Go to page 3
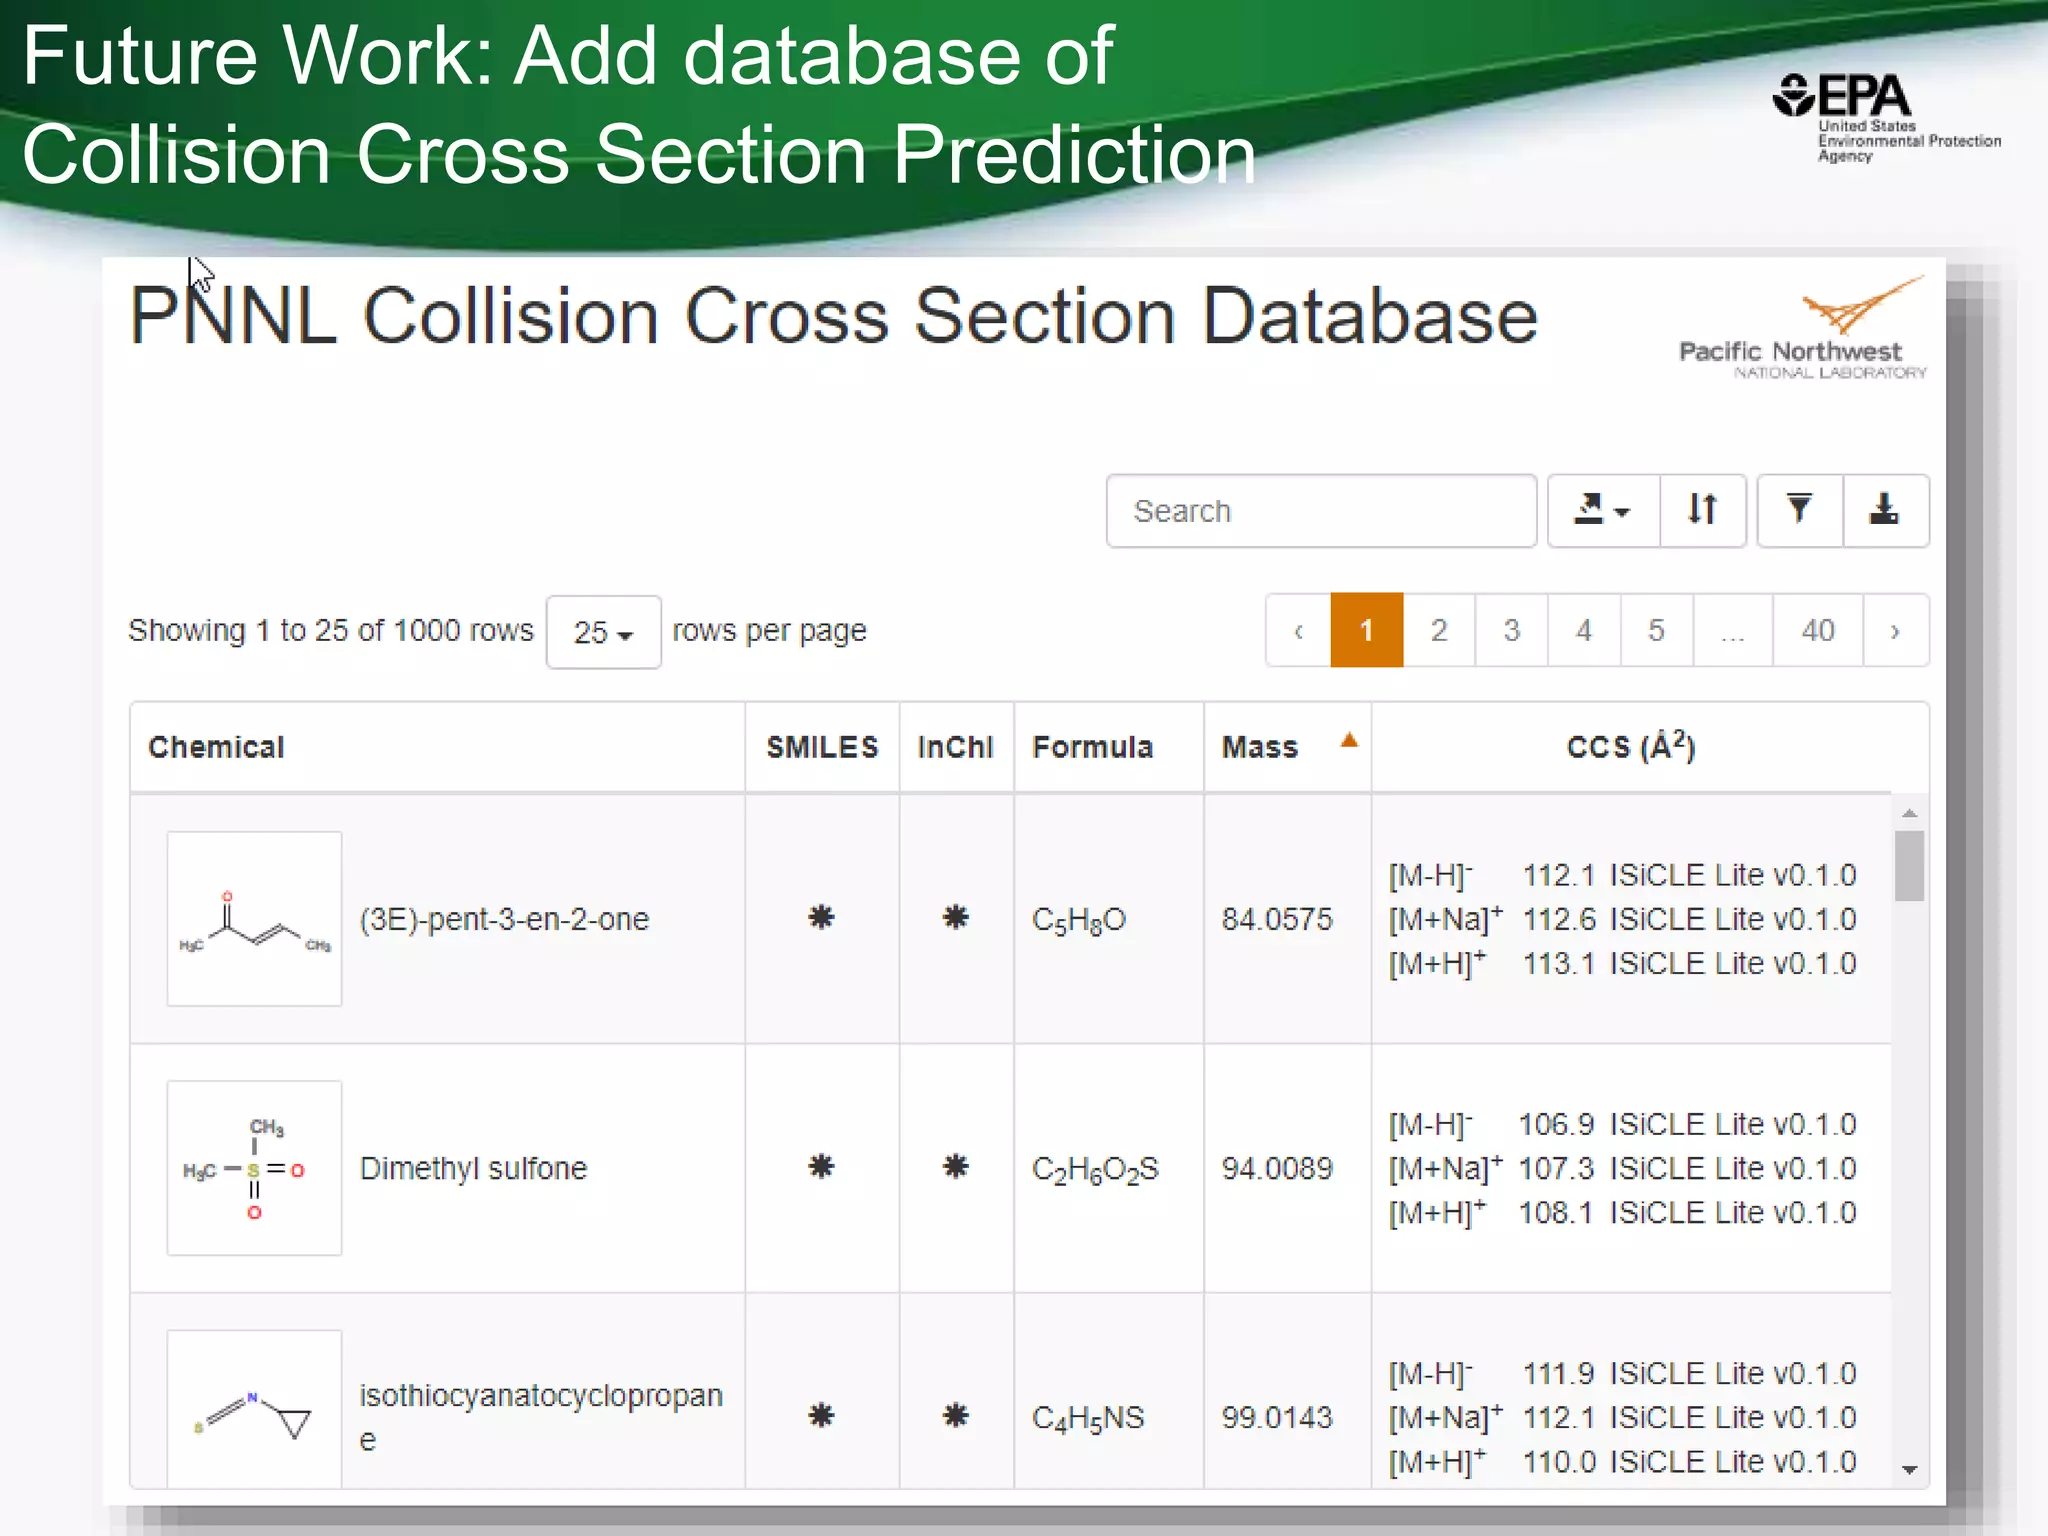2048x1536 pixels. point(1511,630)
